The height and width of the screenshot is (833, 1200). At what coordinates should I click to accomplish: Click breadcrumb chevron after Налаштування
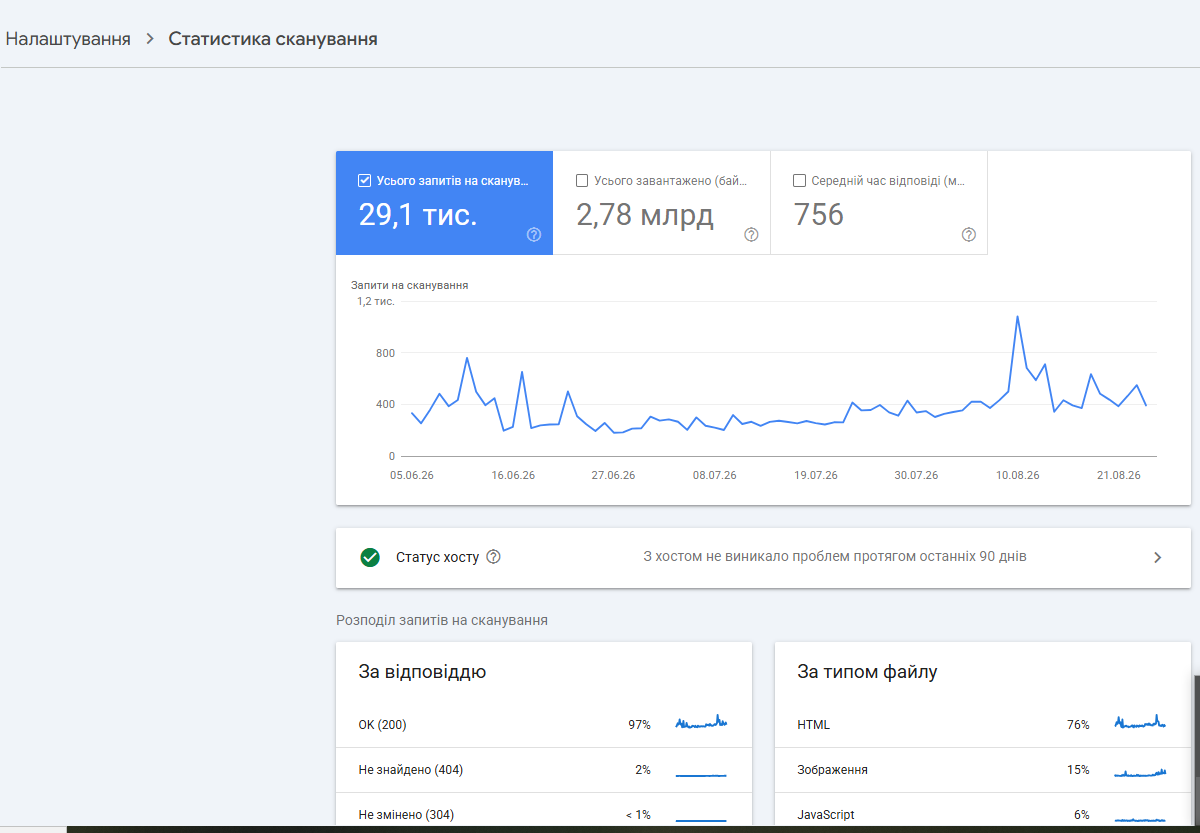coord(150,39)
